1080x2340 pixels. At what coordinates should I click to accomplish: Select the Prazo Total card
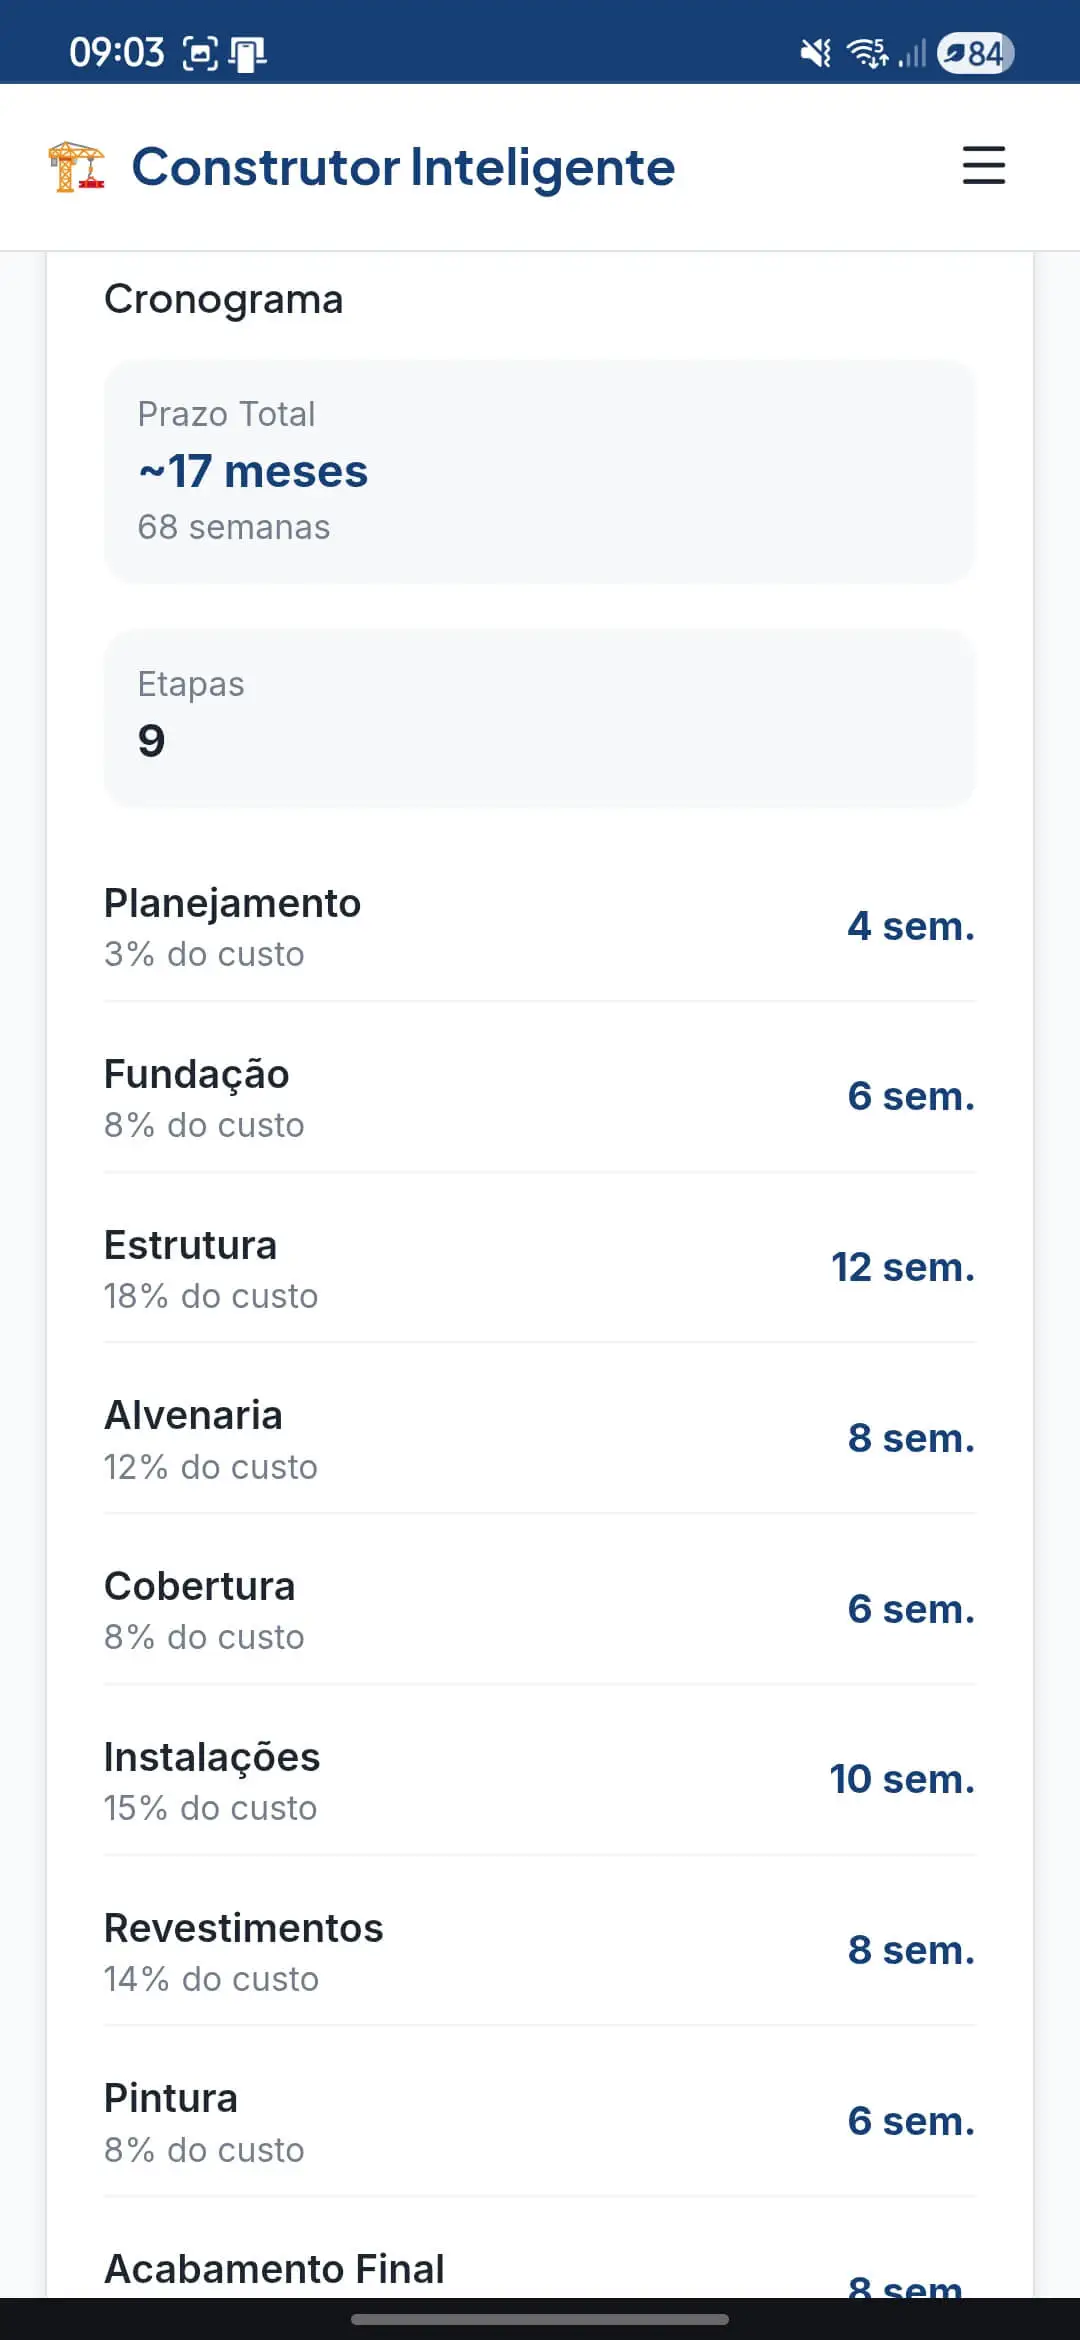point(539,471)
